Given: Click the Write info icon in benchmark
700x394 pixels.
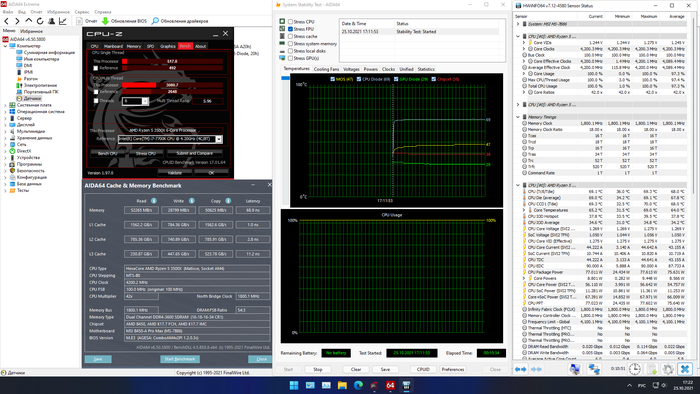Looking at the screenshot, I should (x=192, y=201).
